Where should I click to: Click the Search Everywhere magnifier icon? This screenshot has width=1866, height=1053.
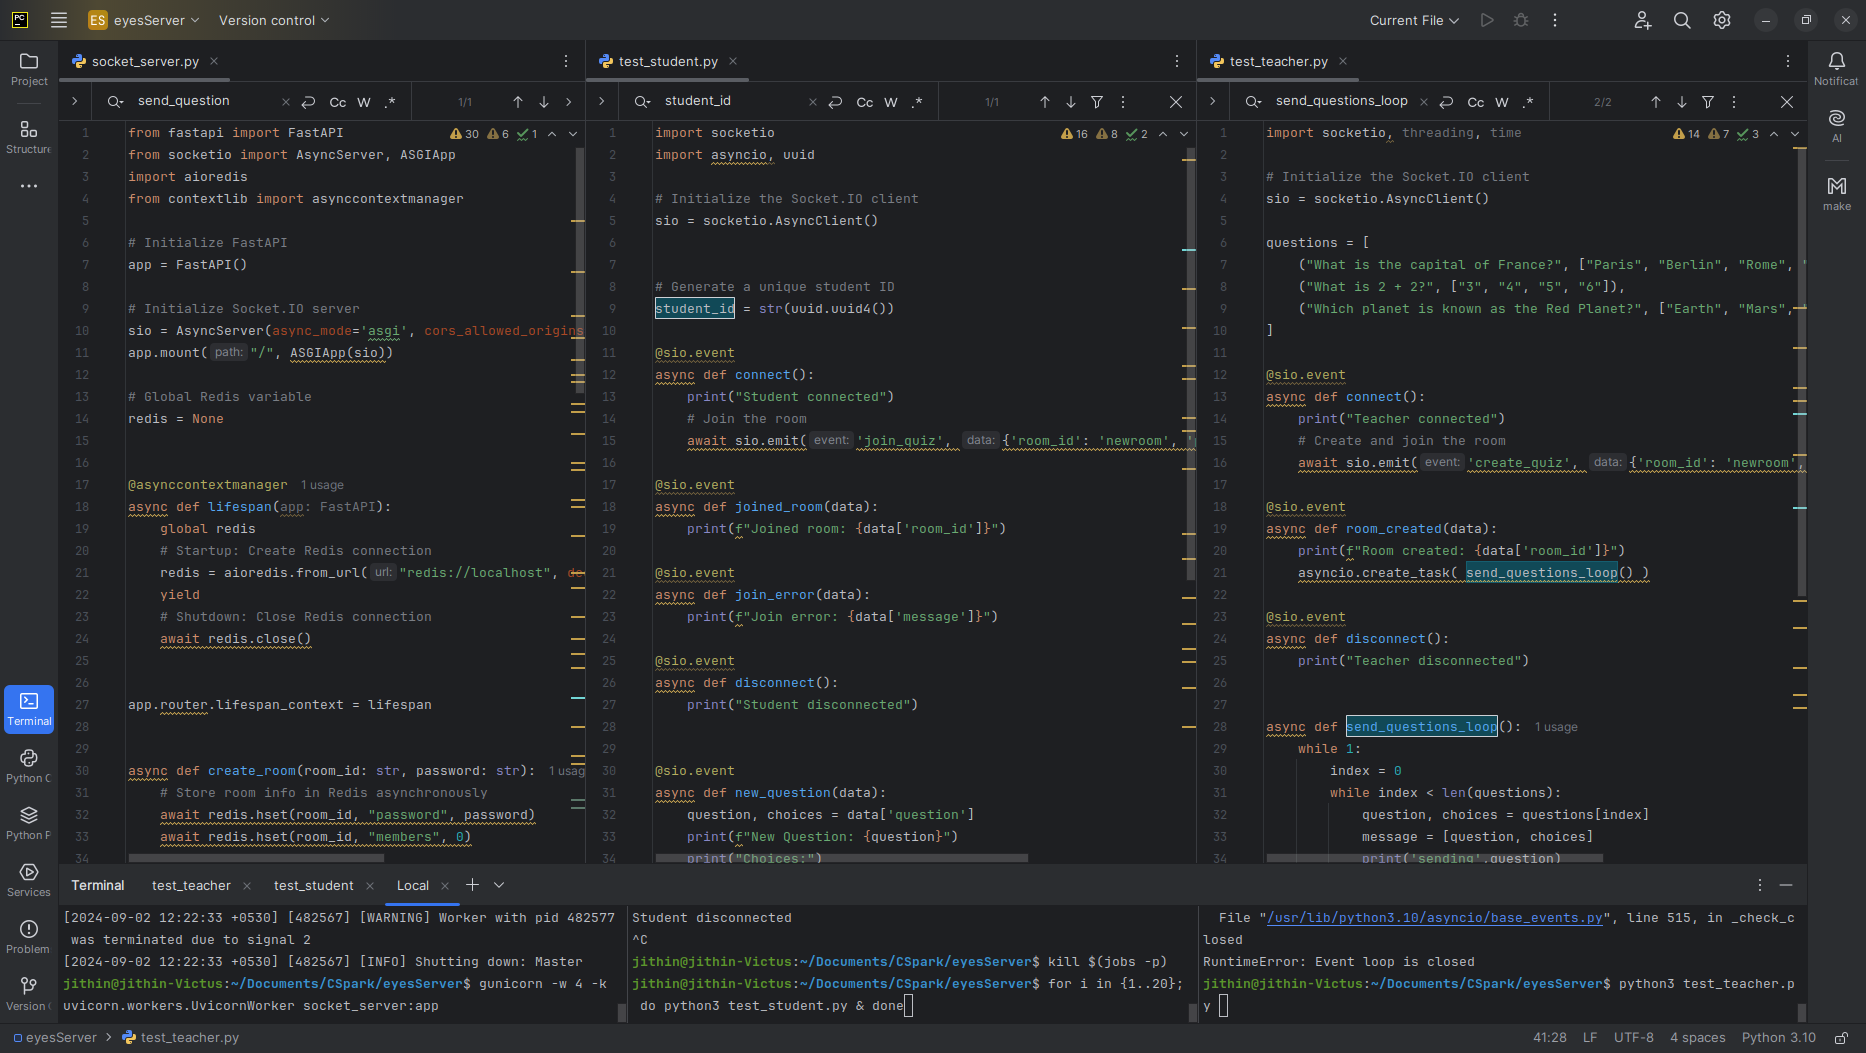point(1682,20)
